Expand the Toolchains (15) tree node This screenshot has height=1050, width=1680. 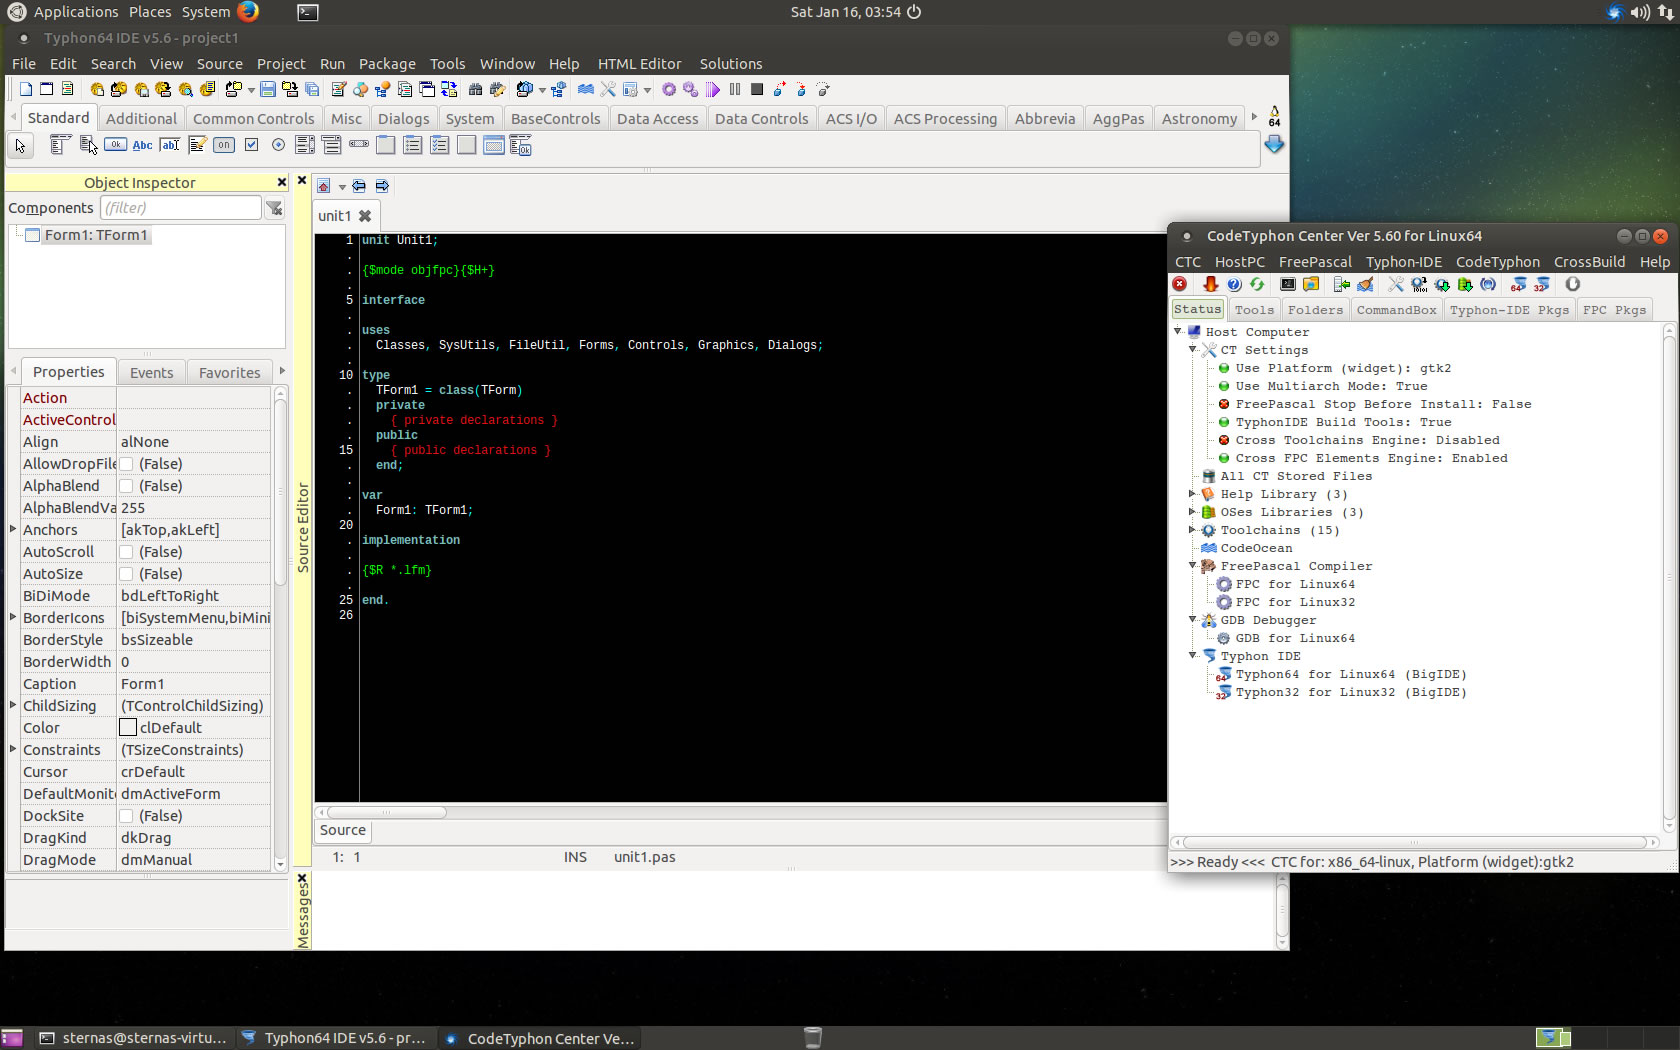click(1192, 530)
